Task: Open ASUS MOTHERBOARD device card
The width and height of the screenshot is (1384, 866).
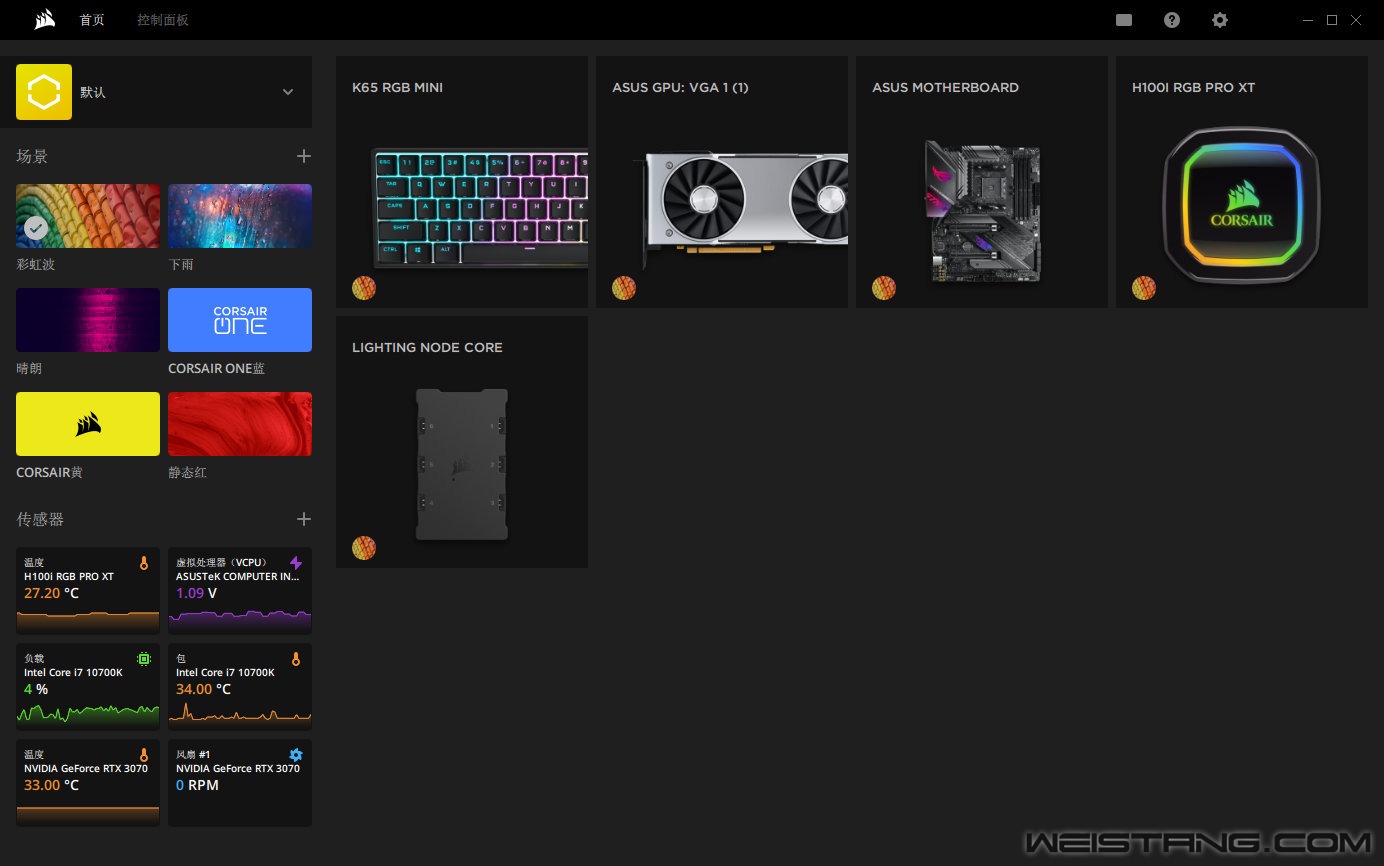Action: tap(982, 182)
